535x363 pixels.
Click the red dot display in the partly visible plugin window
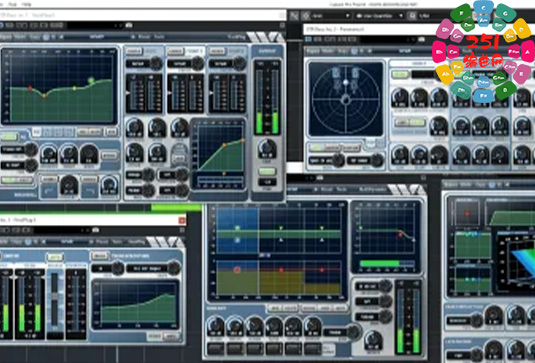point(466,213)
